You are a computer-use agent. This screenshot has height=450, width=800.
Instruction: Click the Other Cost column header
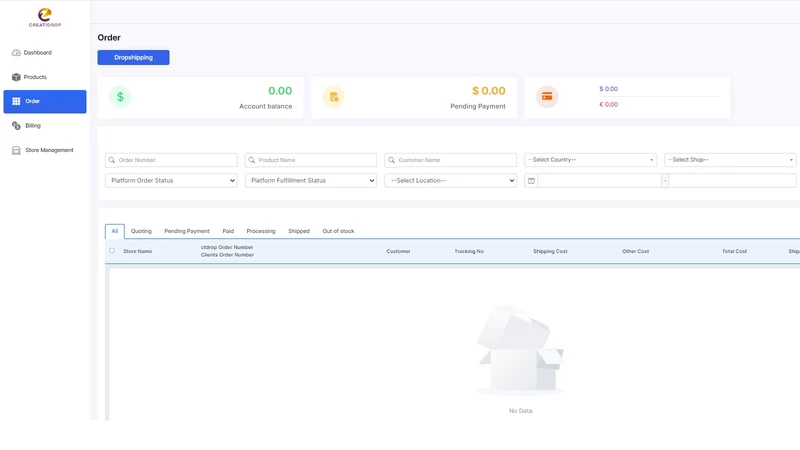pyautogui.click(x=636, y=252)
